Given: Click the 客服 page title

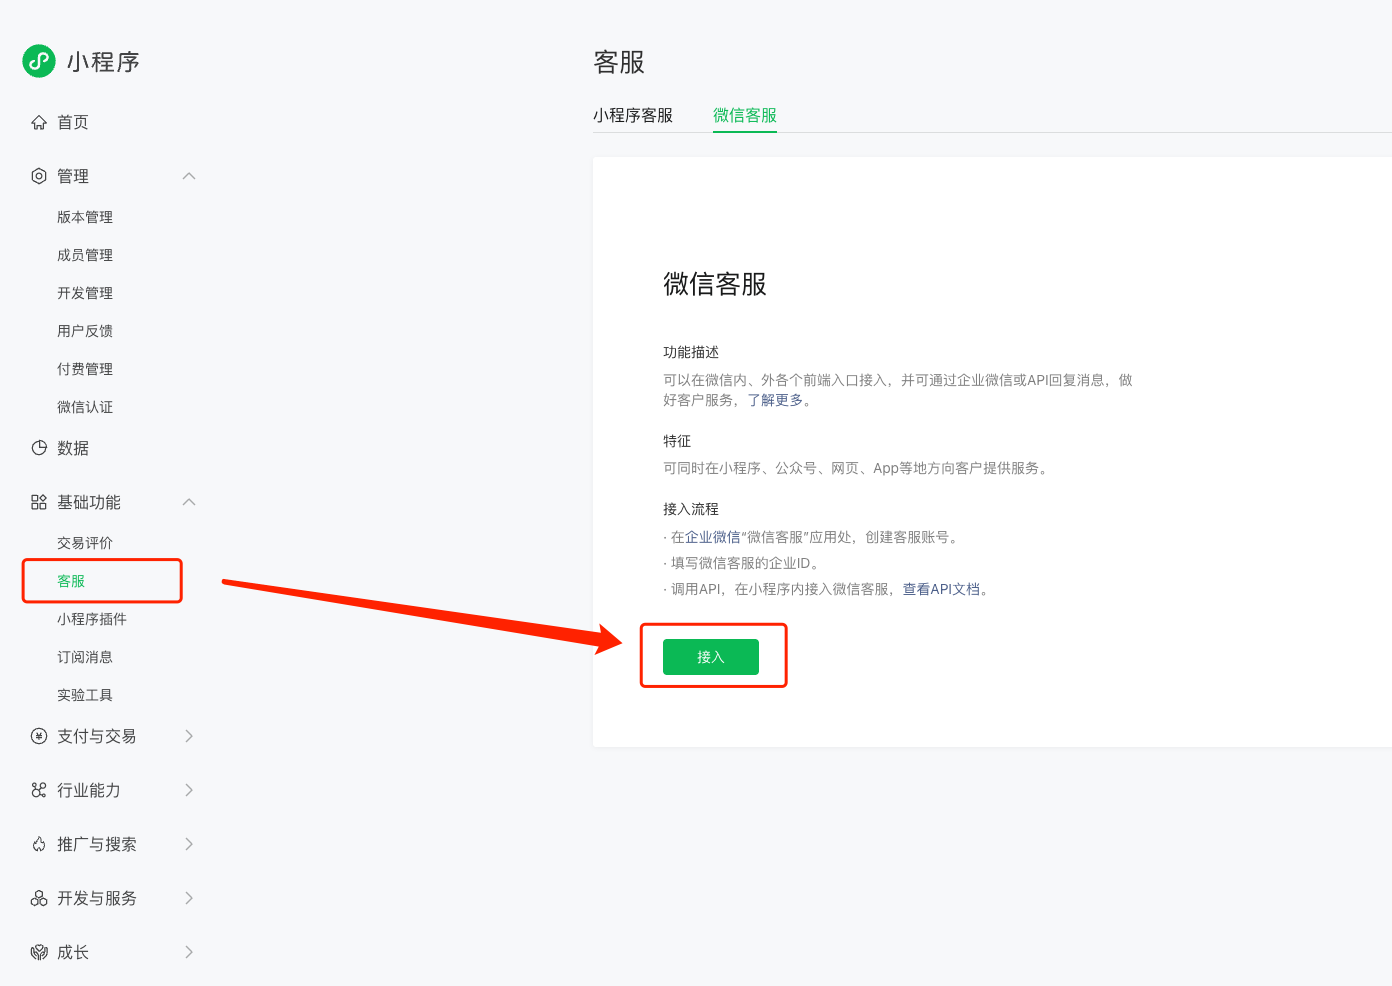Looking at the screenshot, I should click(619, 62).
